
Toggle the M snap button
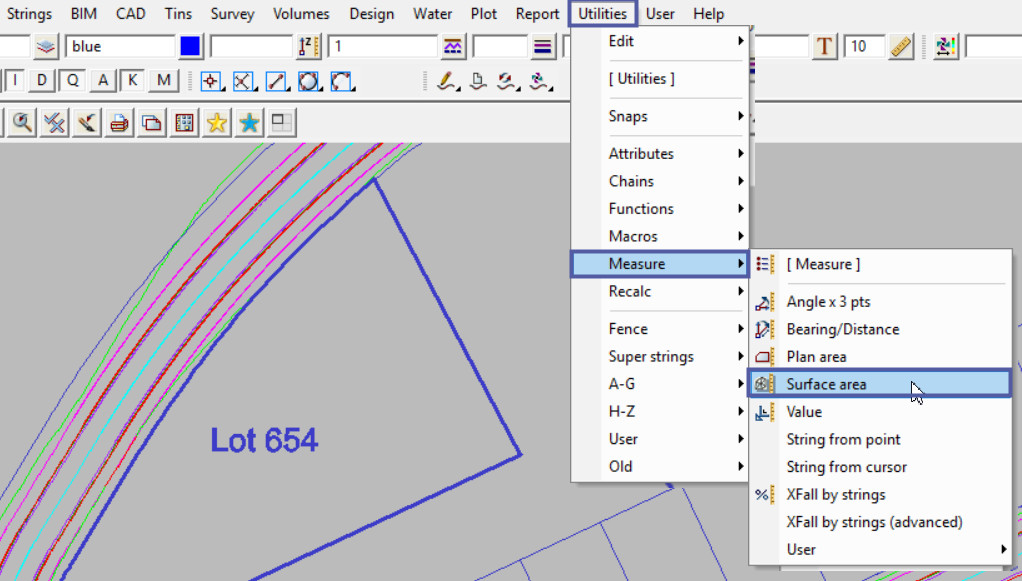[164, 81]
